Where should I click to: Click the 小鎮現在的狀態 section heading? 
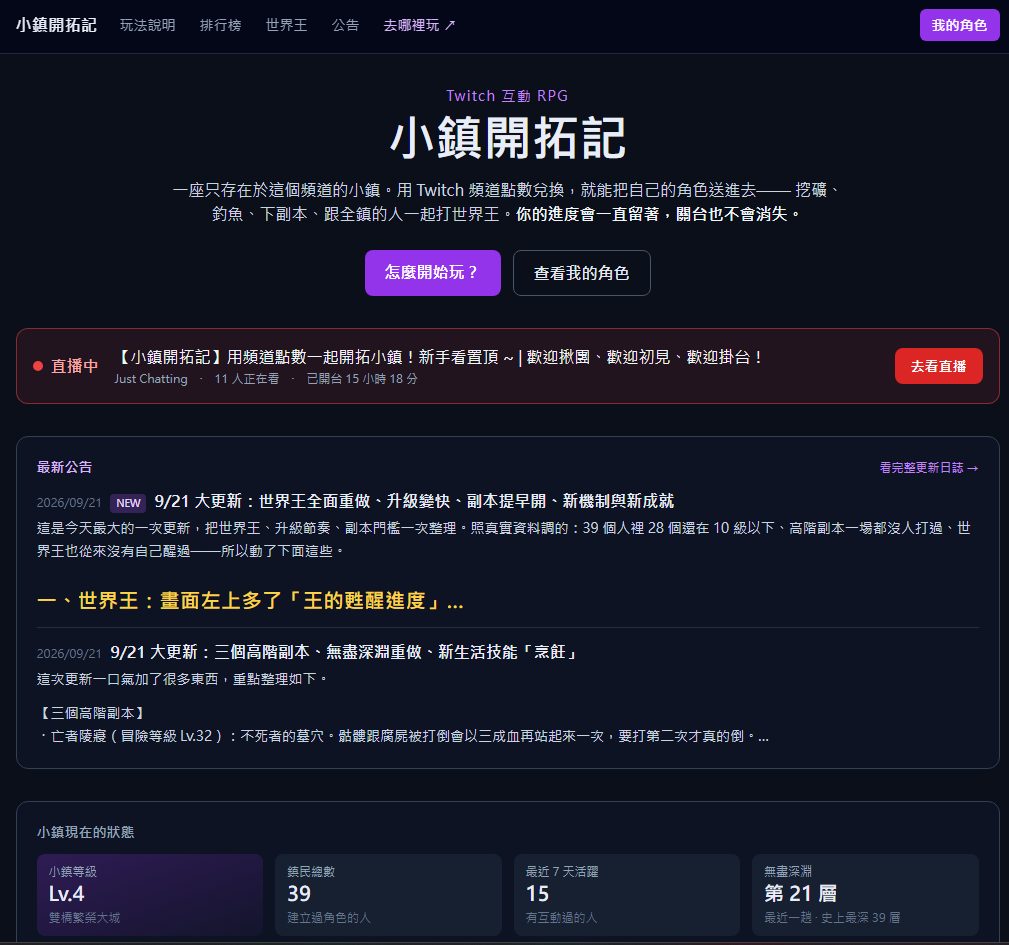click(86, 832)
